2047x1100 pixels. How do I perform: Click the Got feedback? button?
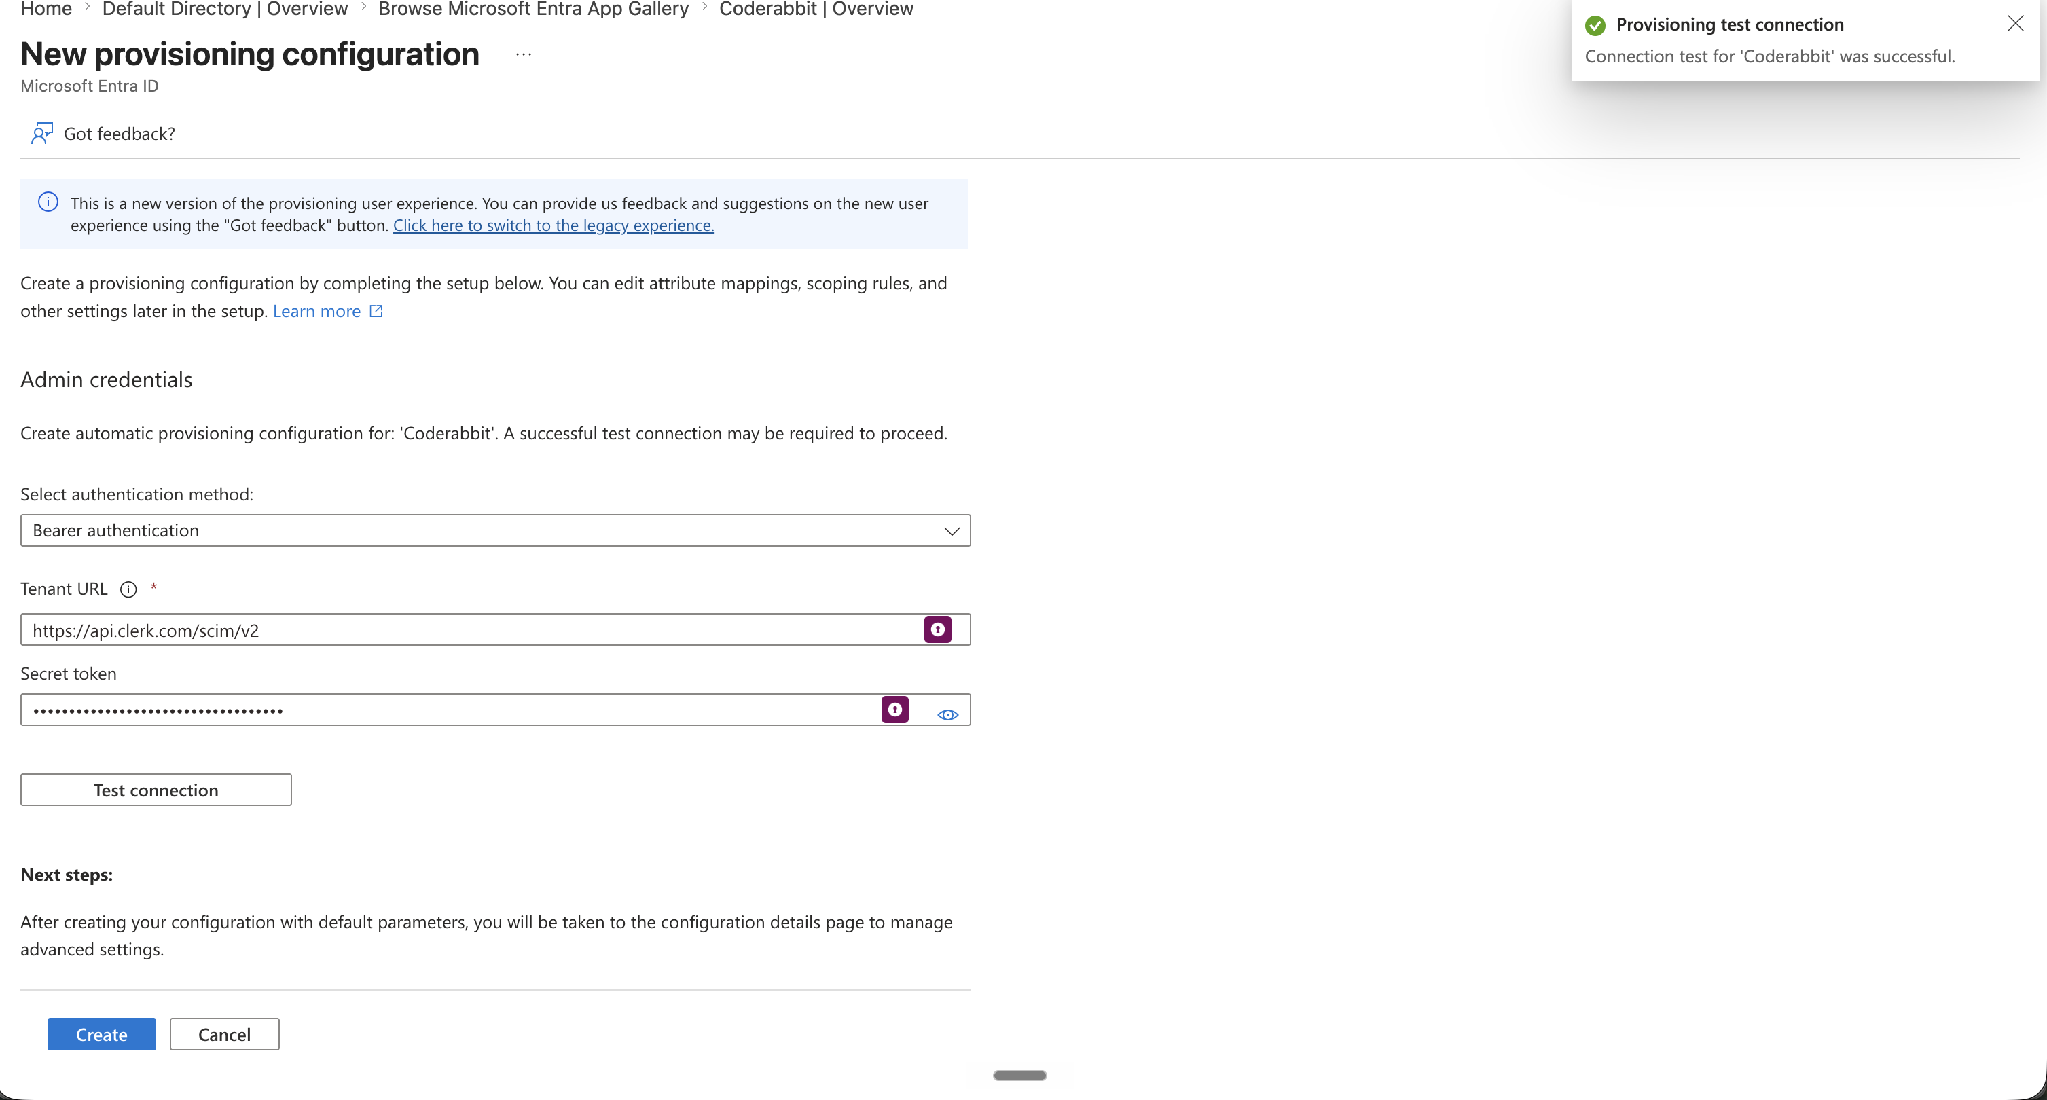click(x=103, y=133)
